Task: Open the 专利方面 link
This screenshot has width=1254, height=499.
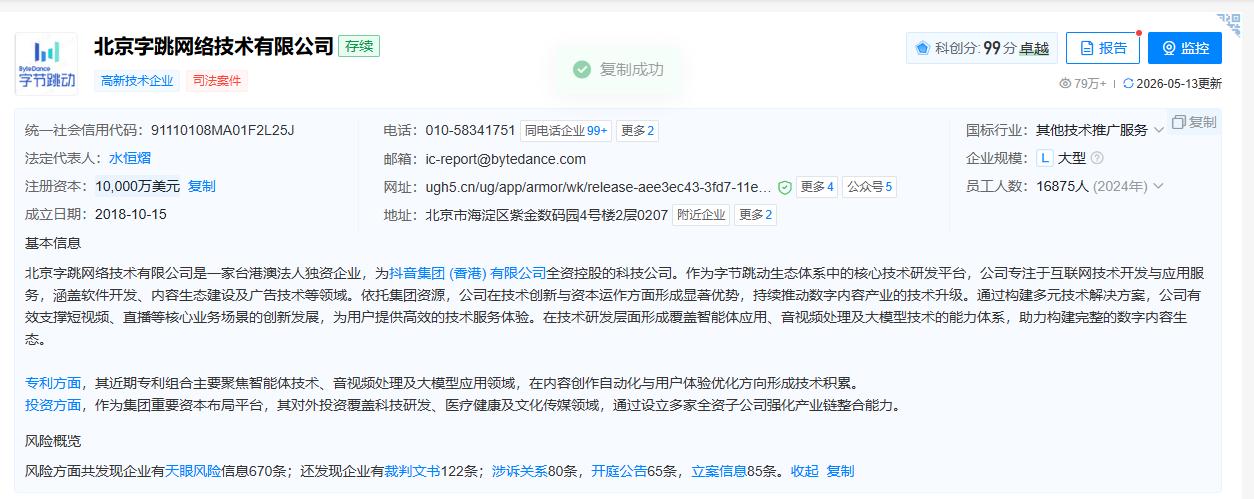Action: coord(53,383)
